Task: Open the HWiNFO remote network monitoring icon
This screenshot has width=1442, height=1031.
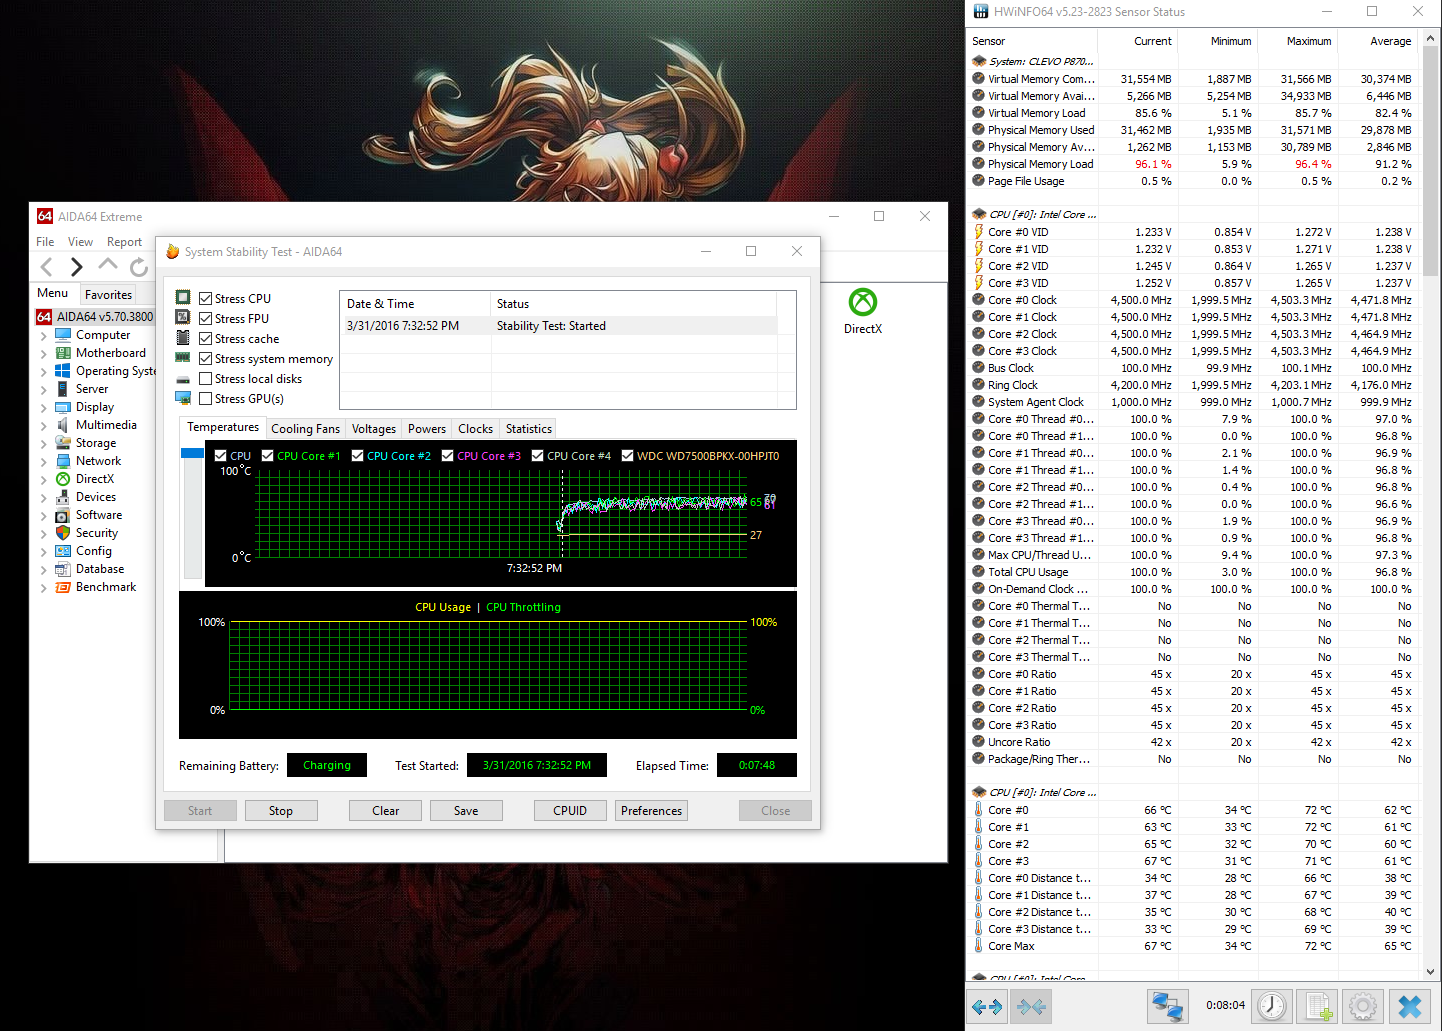Action: point(1166,1006)
